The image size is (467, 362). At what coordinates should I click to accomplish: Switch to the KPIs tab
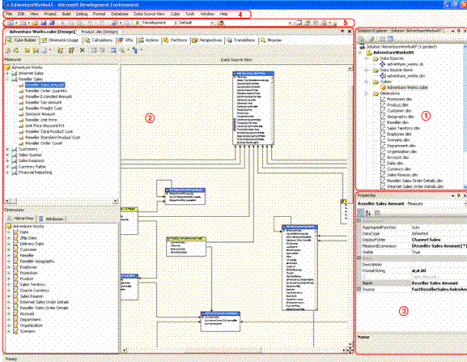126,40
